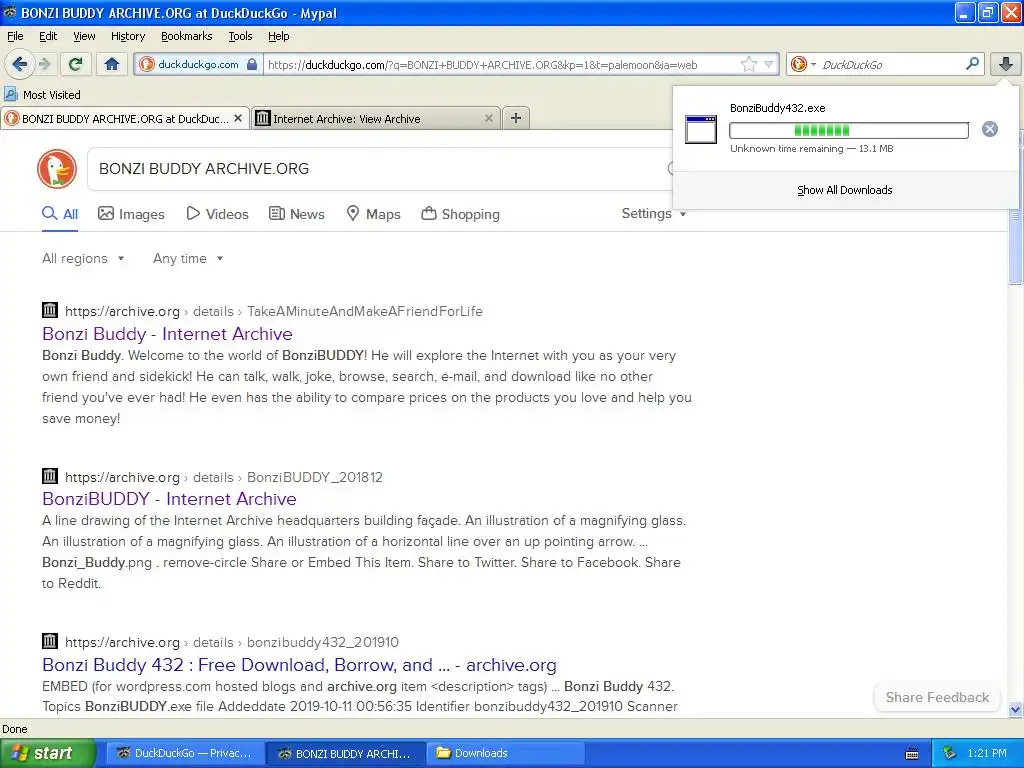Click the BonziBuddy432.exe file icon
1024x768 pixels.
tap(701, 129)
